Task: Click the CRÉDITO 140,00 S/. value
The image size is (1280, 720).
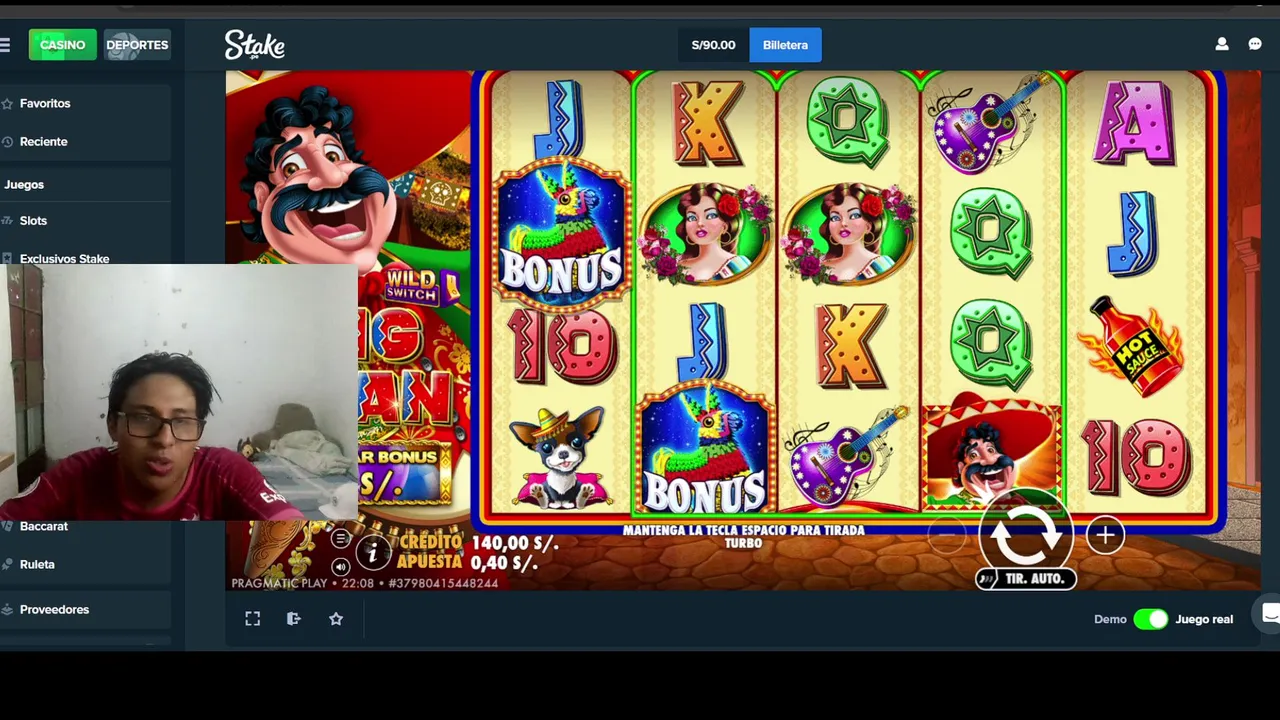Action: tap(514, 542)
